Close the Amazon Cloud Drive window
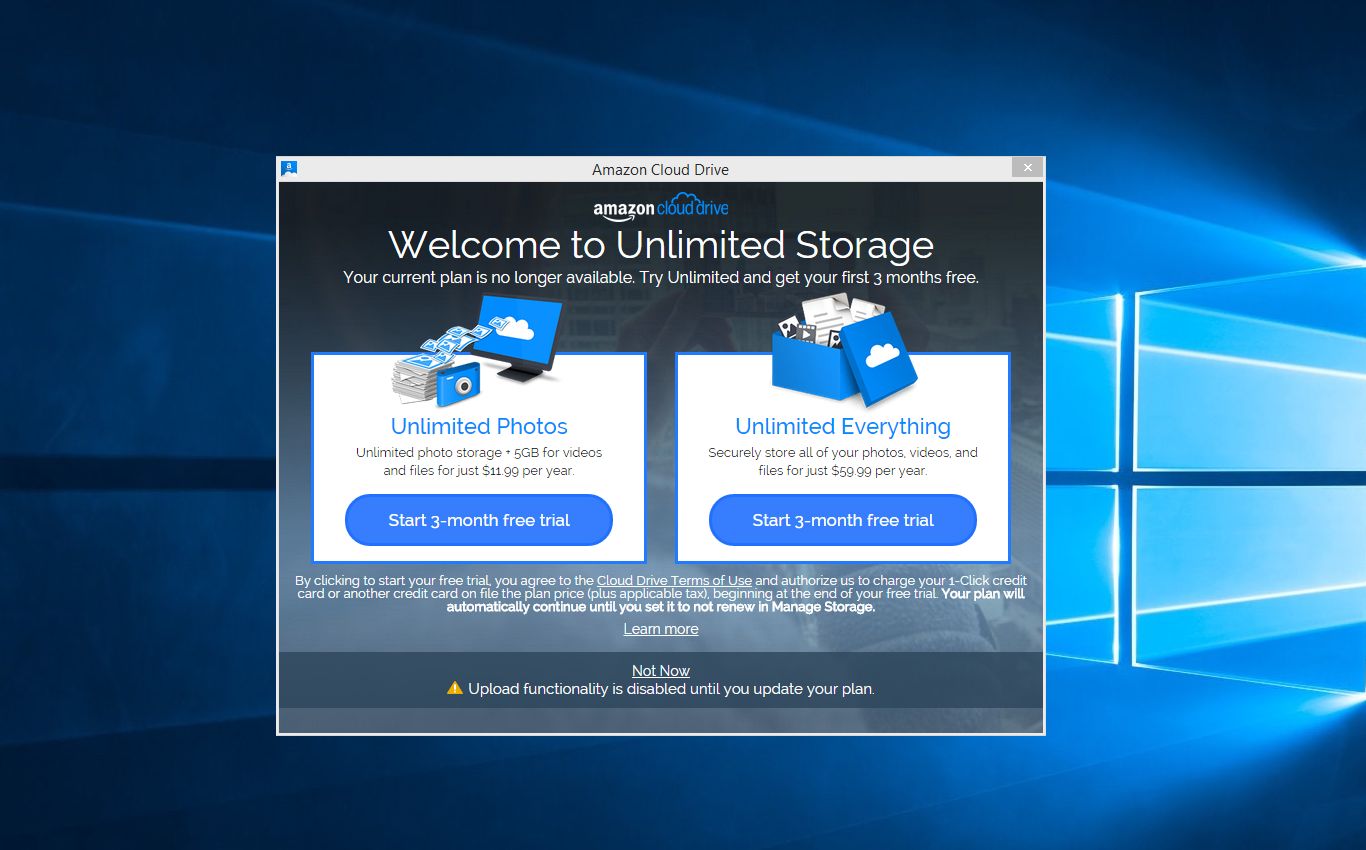This screenshot has width=1366, height=850. click(1027, 168)
